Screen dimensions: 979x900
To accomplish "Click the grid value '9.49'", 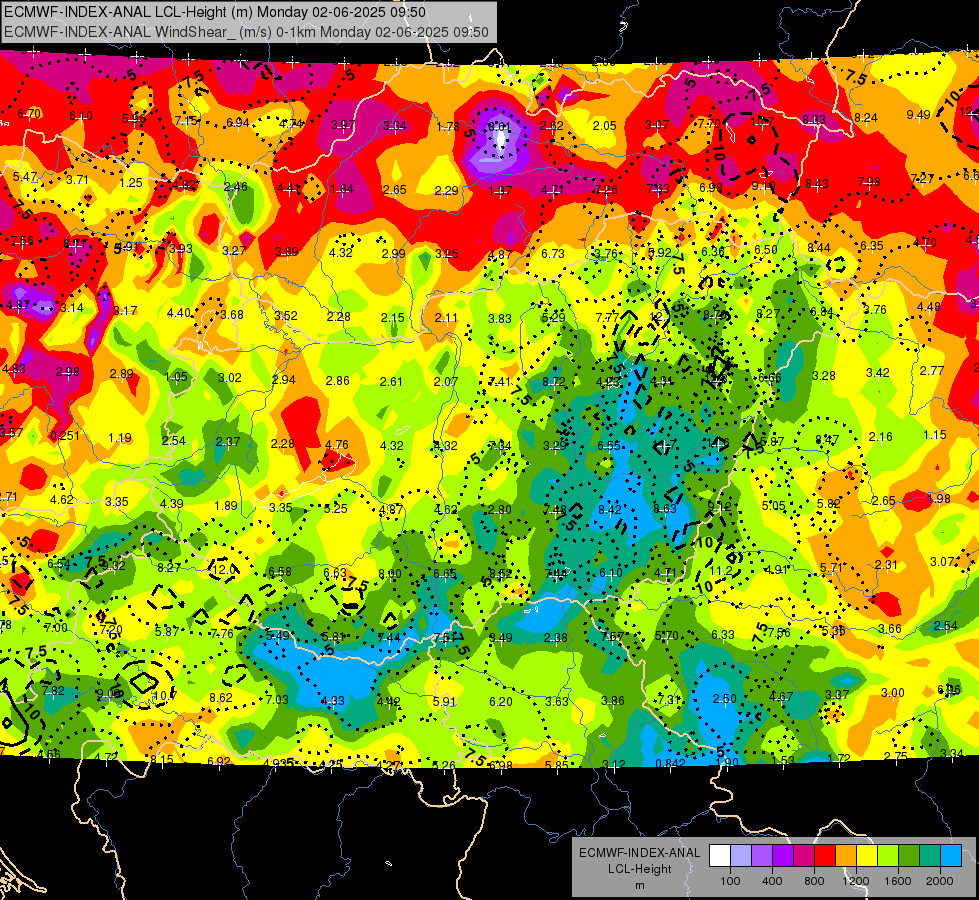I will (x=918, y=114).
